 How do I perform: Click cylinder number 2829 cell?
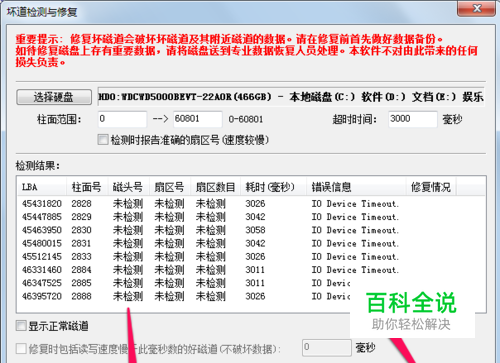pyautogui.click(x=81, y=217)
